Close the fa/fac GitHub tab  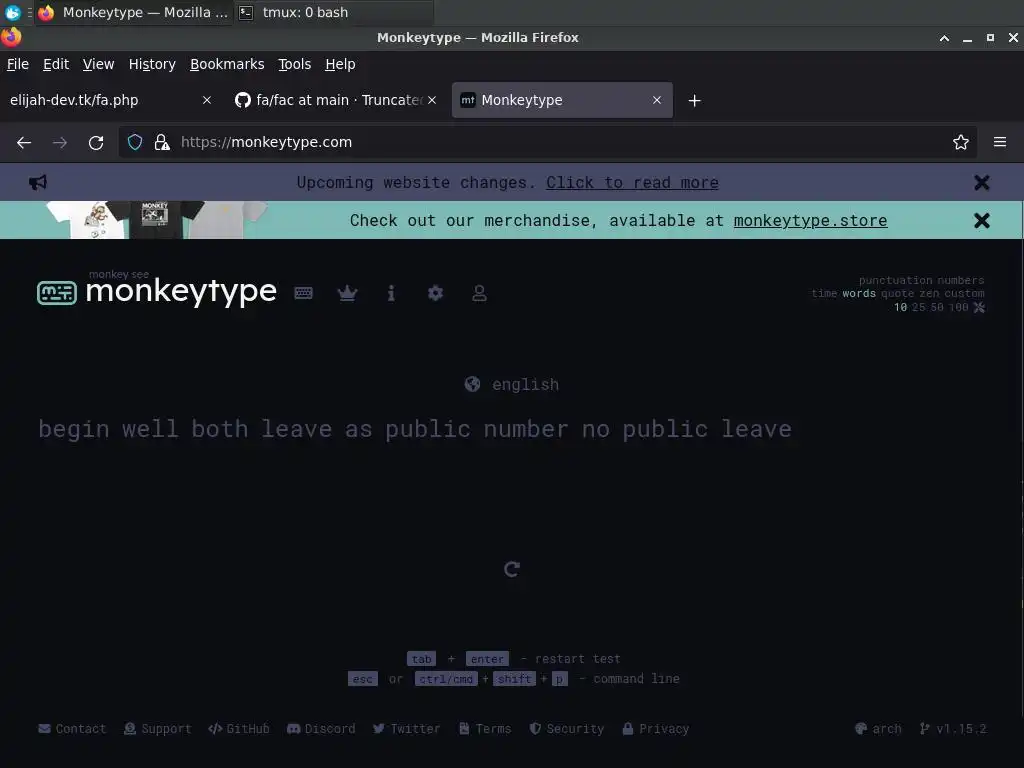432,100
